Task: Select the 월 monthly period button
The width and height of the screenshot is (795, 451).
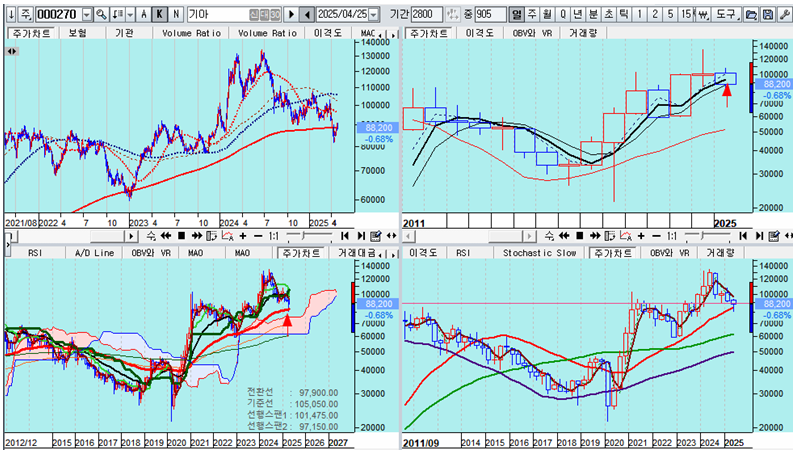Action: click(547, 14)
